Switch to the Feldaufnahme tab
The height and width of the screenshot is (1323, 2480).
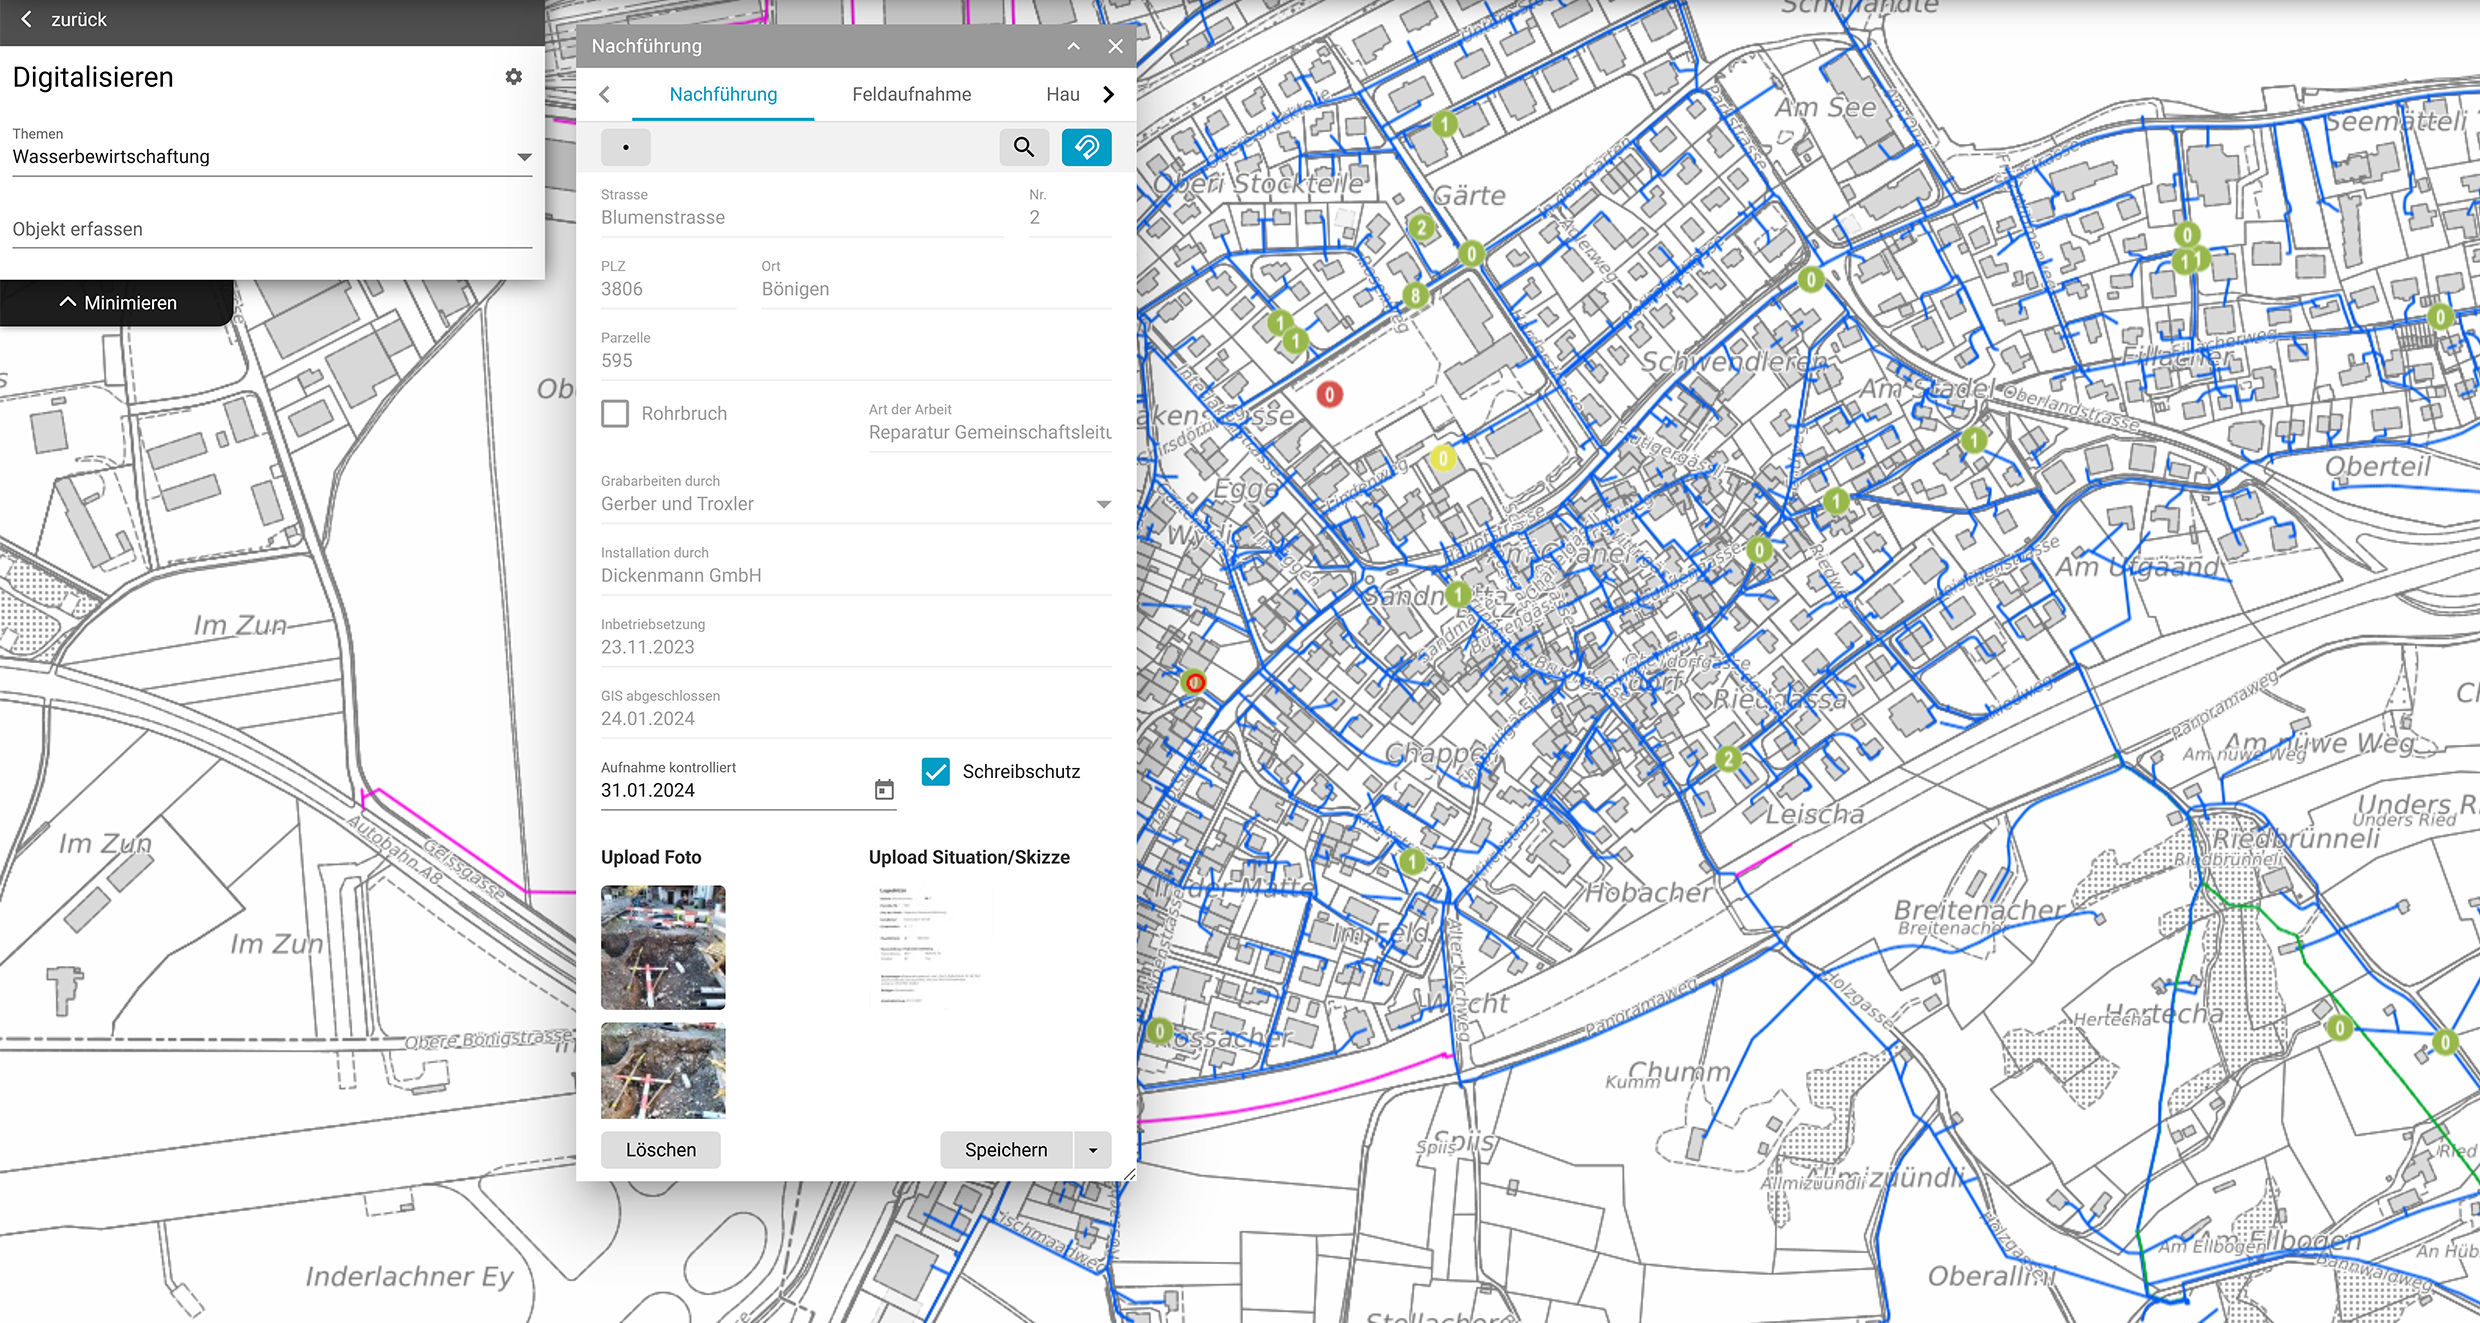pyautogui.click(x=911, y=94)
